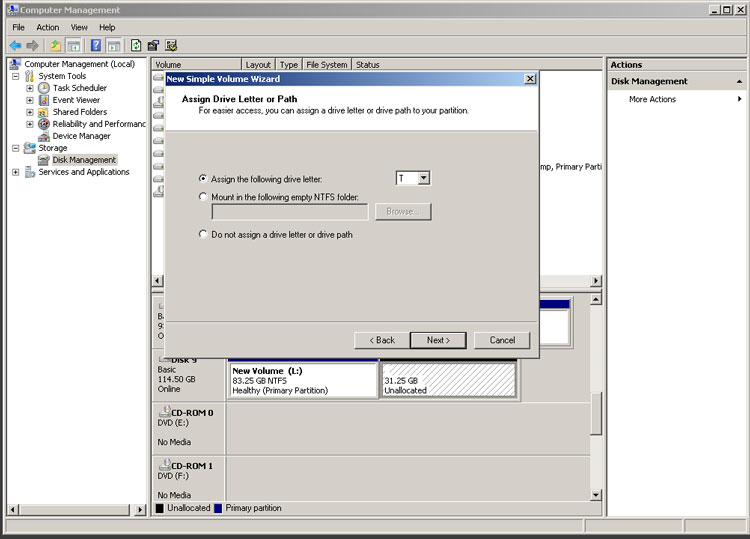Open the More Actions submenu arrow
The width and height of the screenshot is (750, 539).
(x=739, y=99)
